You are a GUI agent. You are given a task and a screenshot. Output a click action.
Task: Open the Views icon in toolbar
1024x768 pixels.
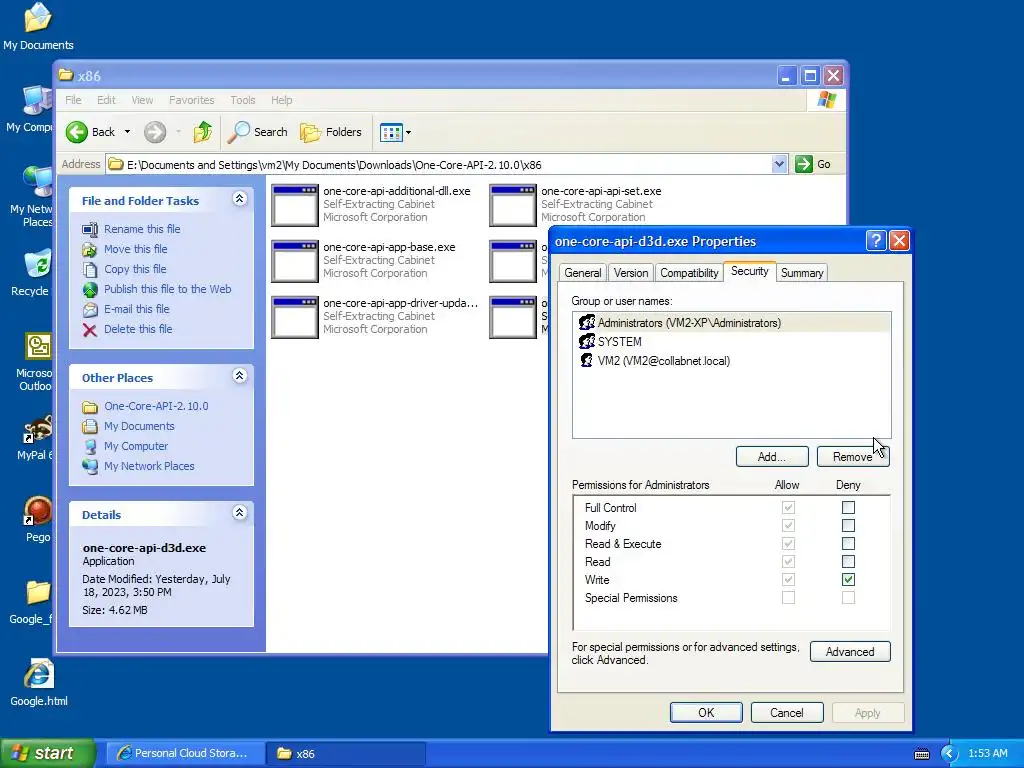[391, 133]
